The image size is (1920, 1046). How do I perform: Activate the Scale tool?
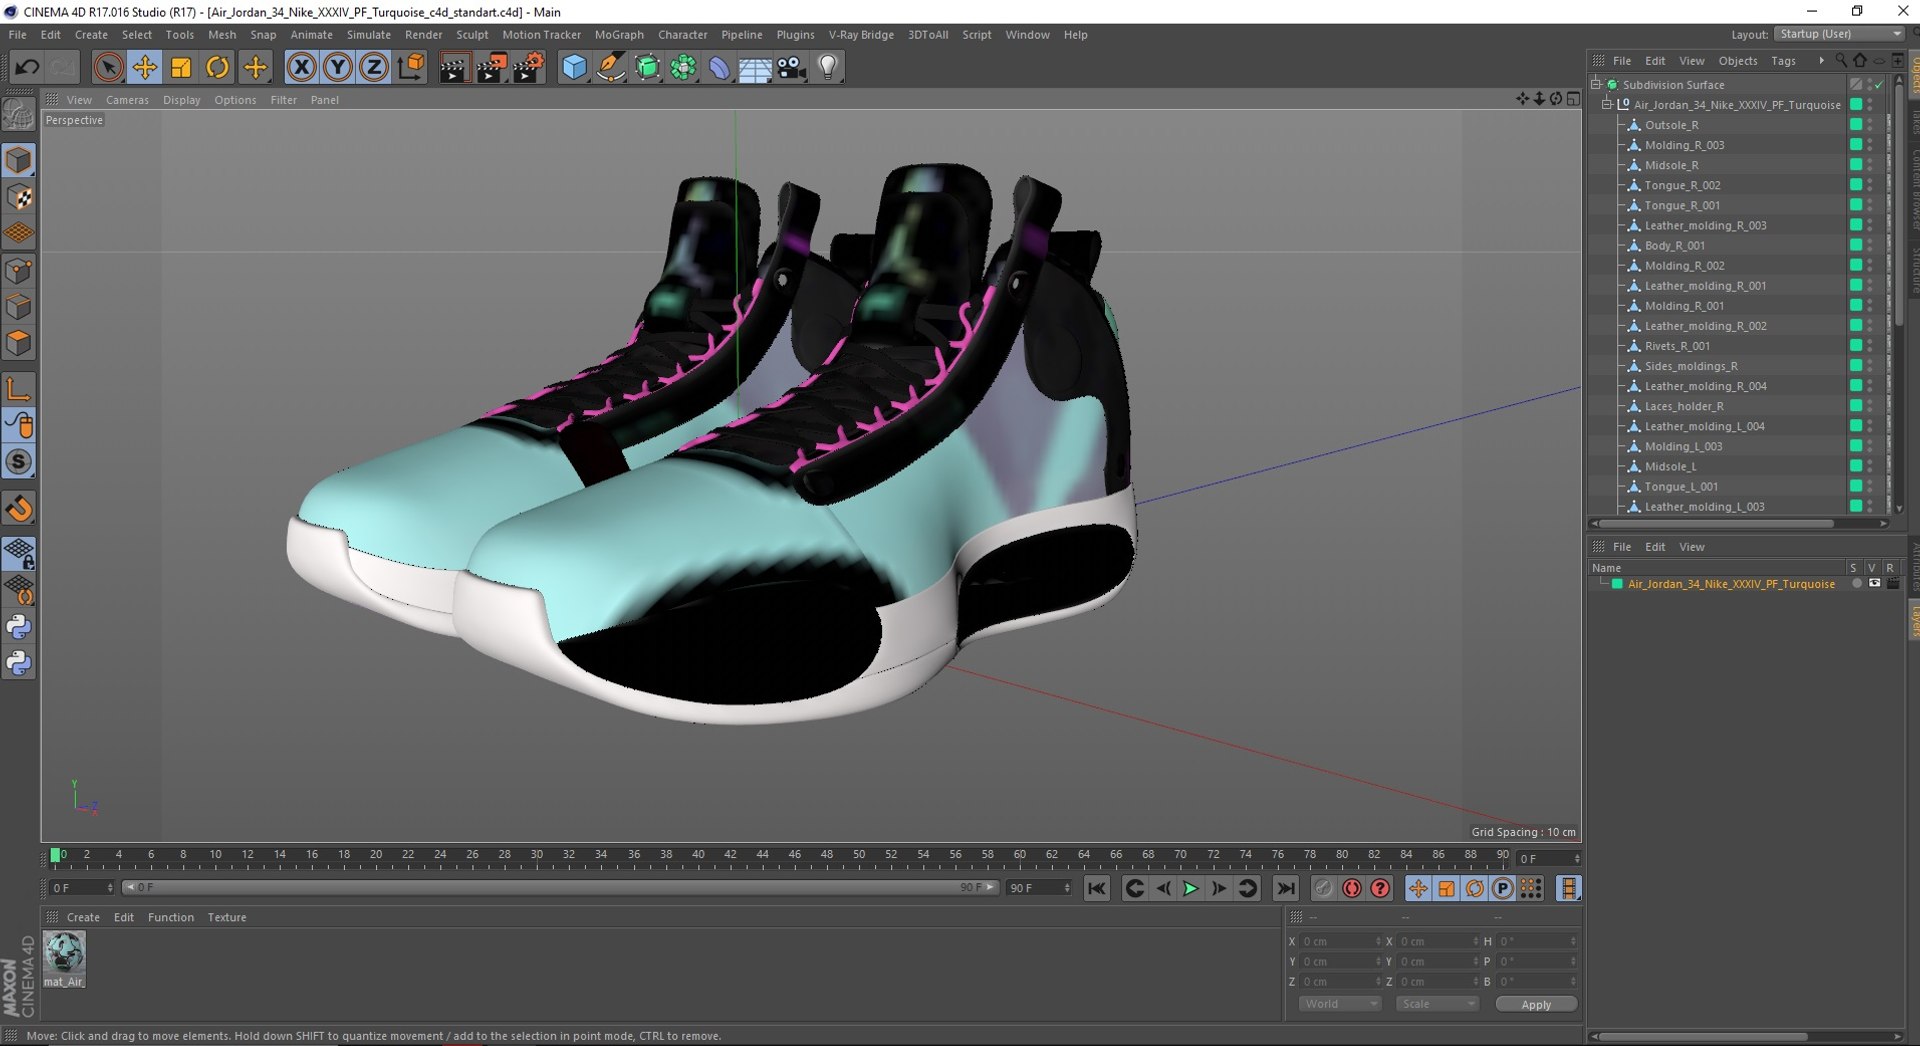[181, 67]
